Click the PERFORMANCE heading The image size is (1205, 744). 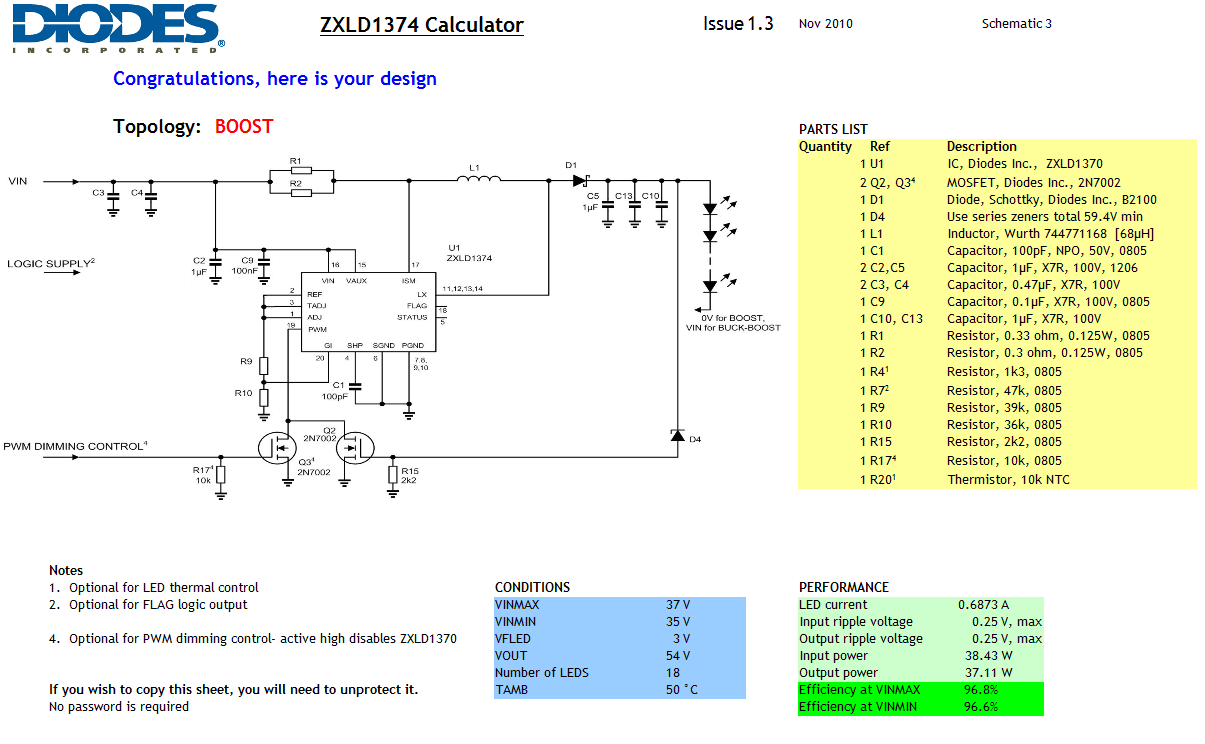pos(844,587)
